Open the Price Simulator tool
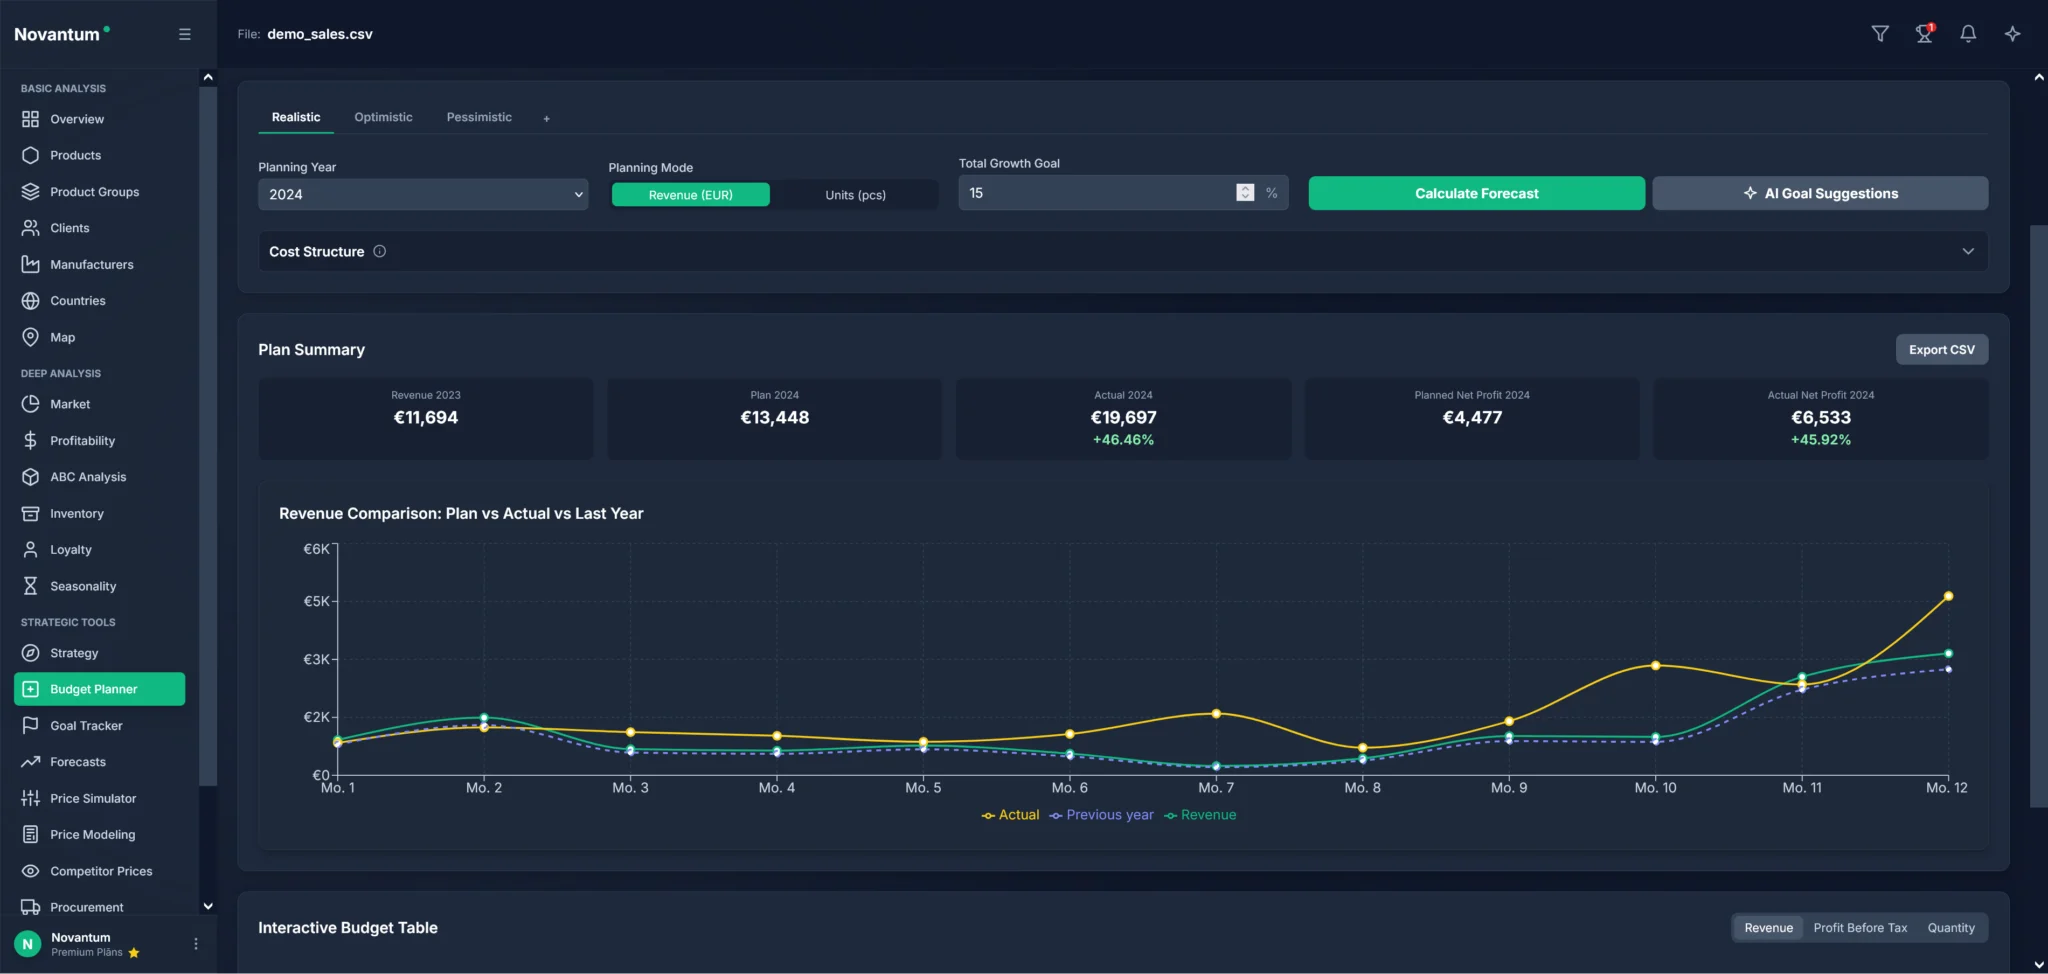 (93, 798)
